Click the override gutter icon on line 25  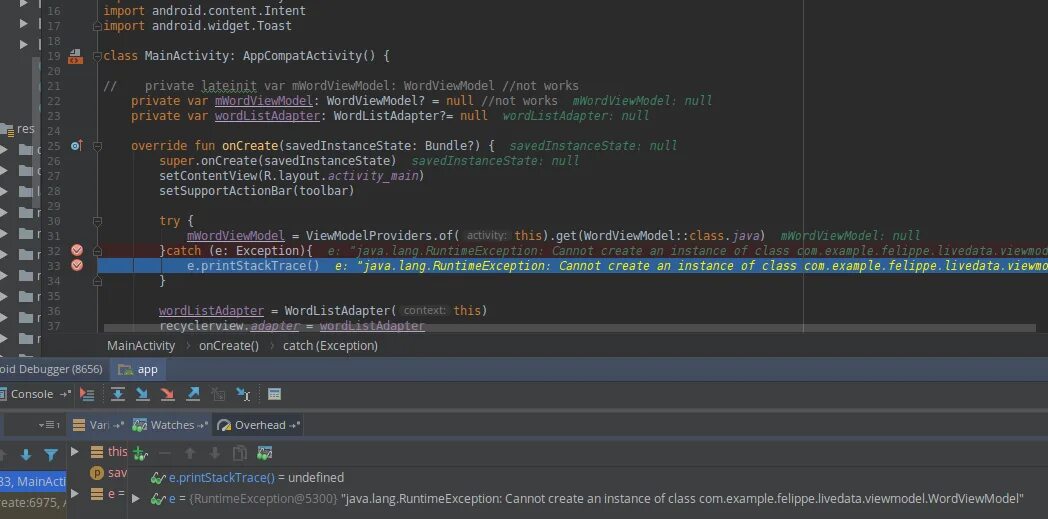pyautogui.click(x=76, y=146)
